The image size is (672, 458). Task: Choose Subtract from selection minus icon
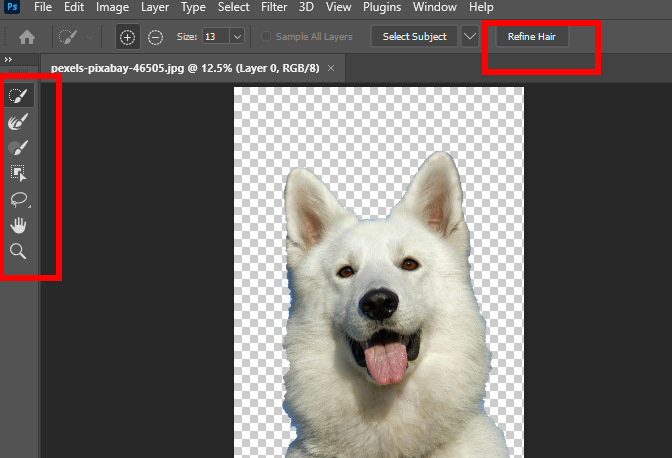pos(155,37)
